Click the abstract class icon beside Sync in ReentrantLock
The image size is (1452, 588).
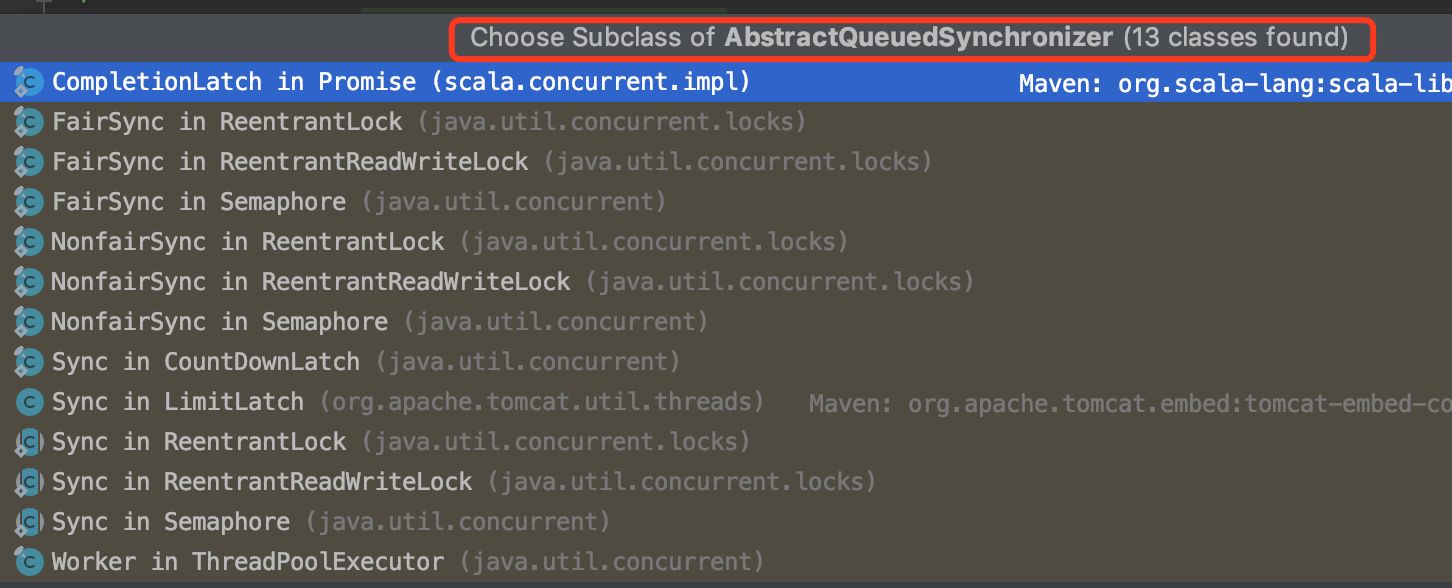click(27, 441)
